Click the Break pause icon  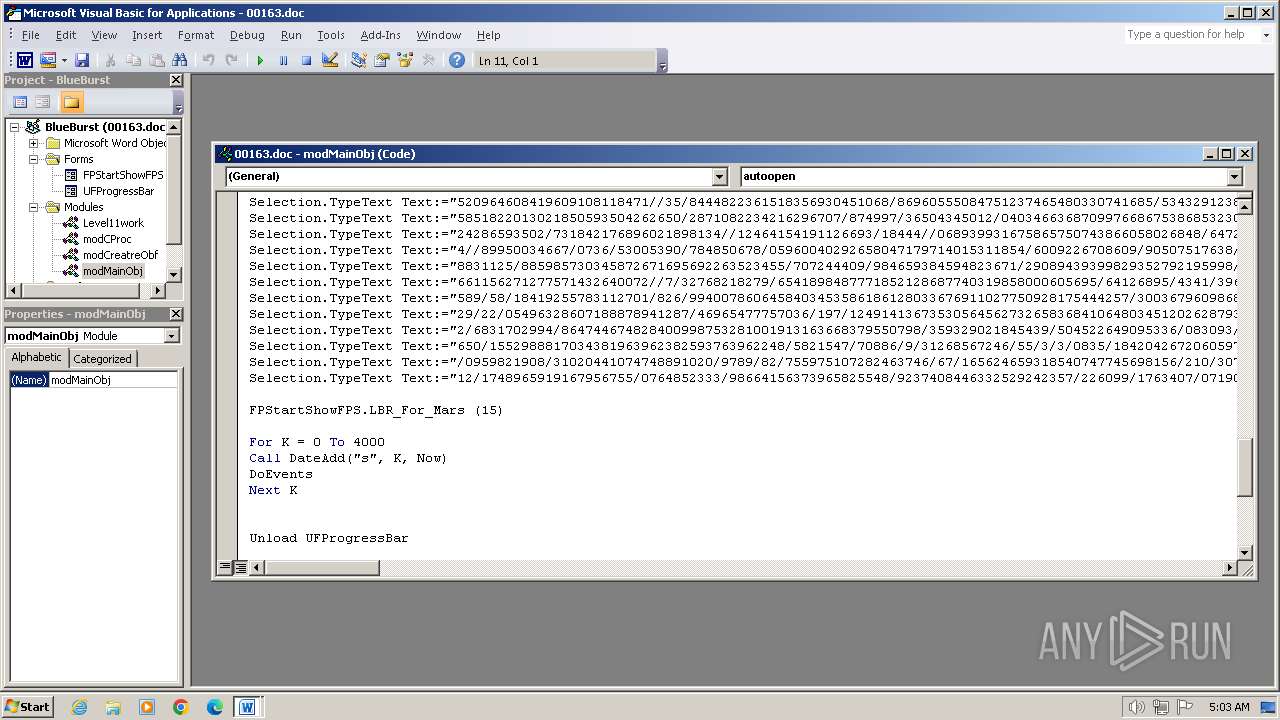[x=283, y=61]
